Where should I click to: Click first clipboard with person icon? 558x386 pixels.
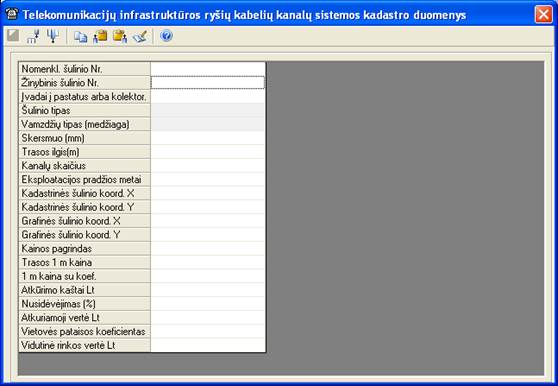(100, 36)
